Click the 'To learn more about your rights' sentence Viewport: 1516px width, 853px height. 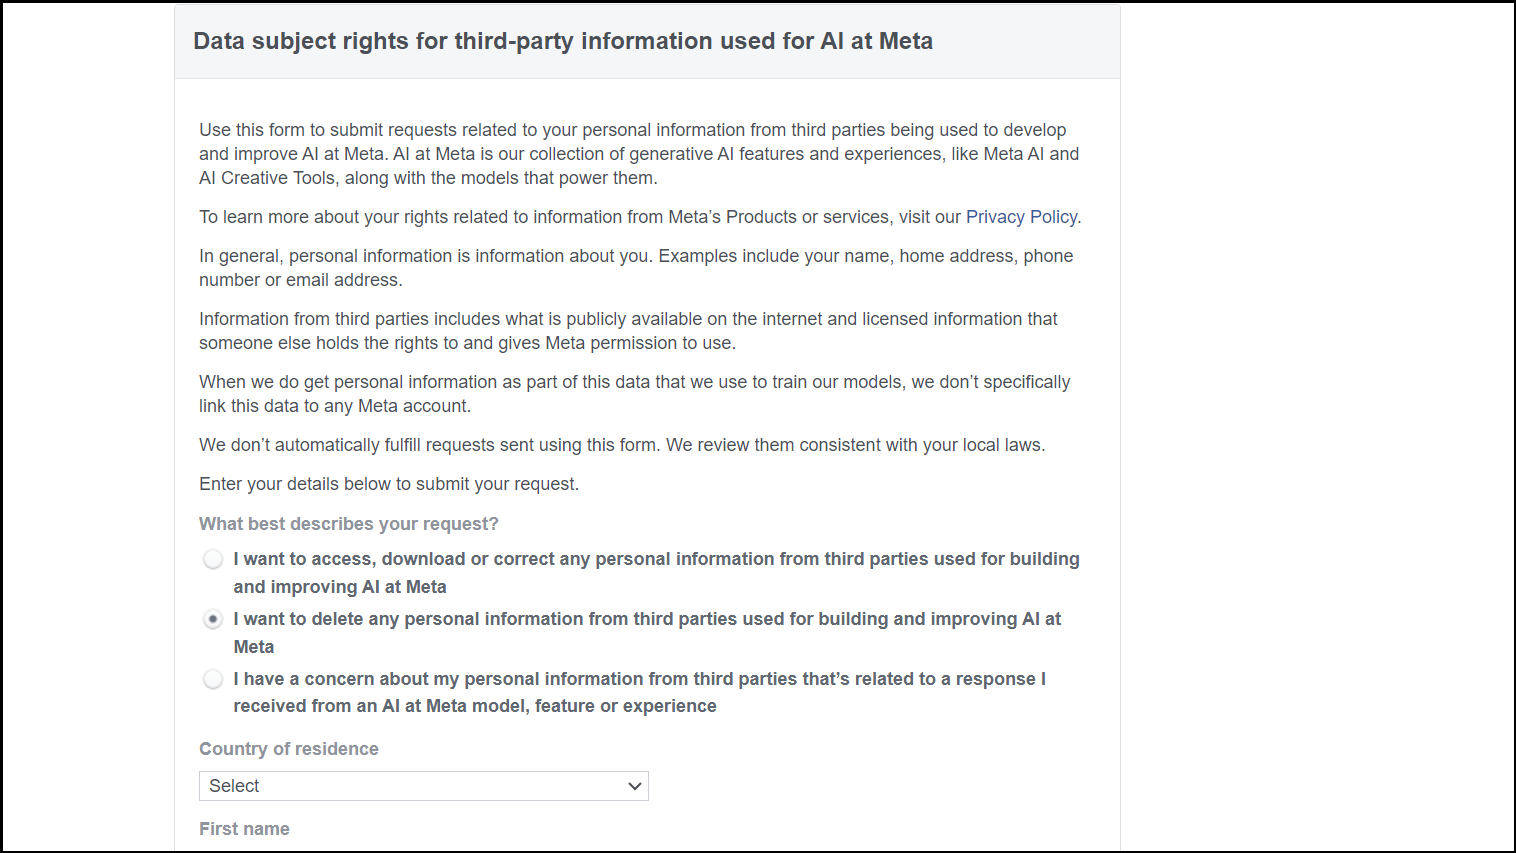(x=580, y=217)
